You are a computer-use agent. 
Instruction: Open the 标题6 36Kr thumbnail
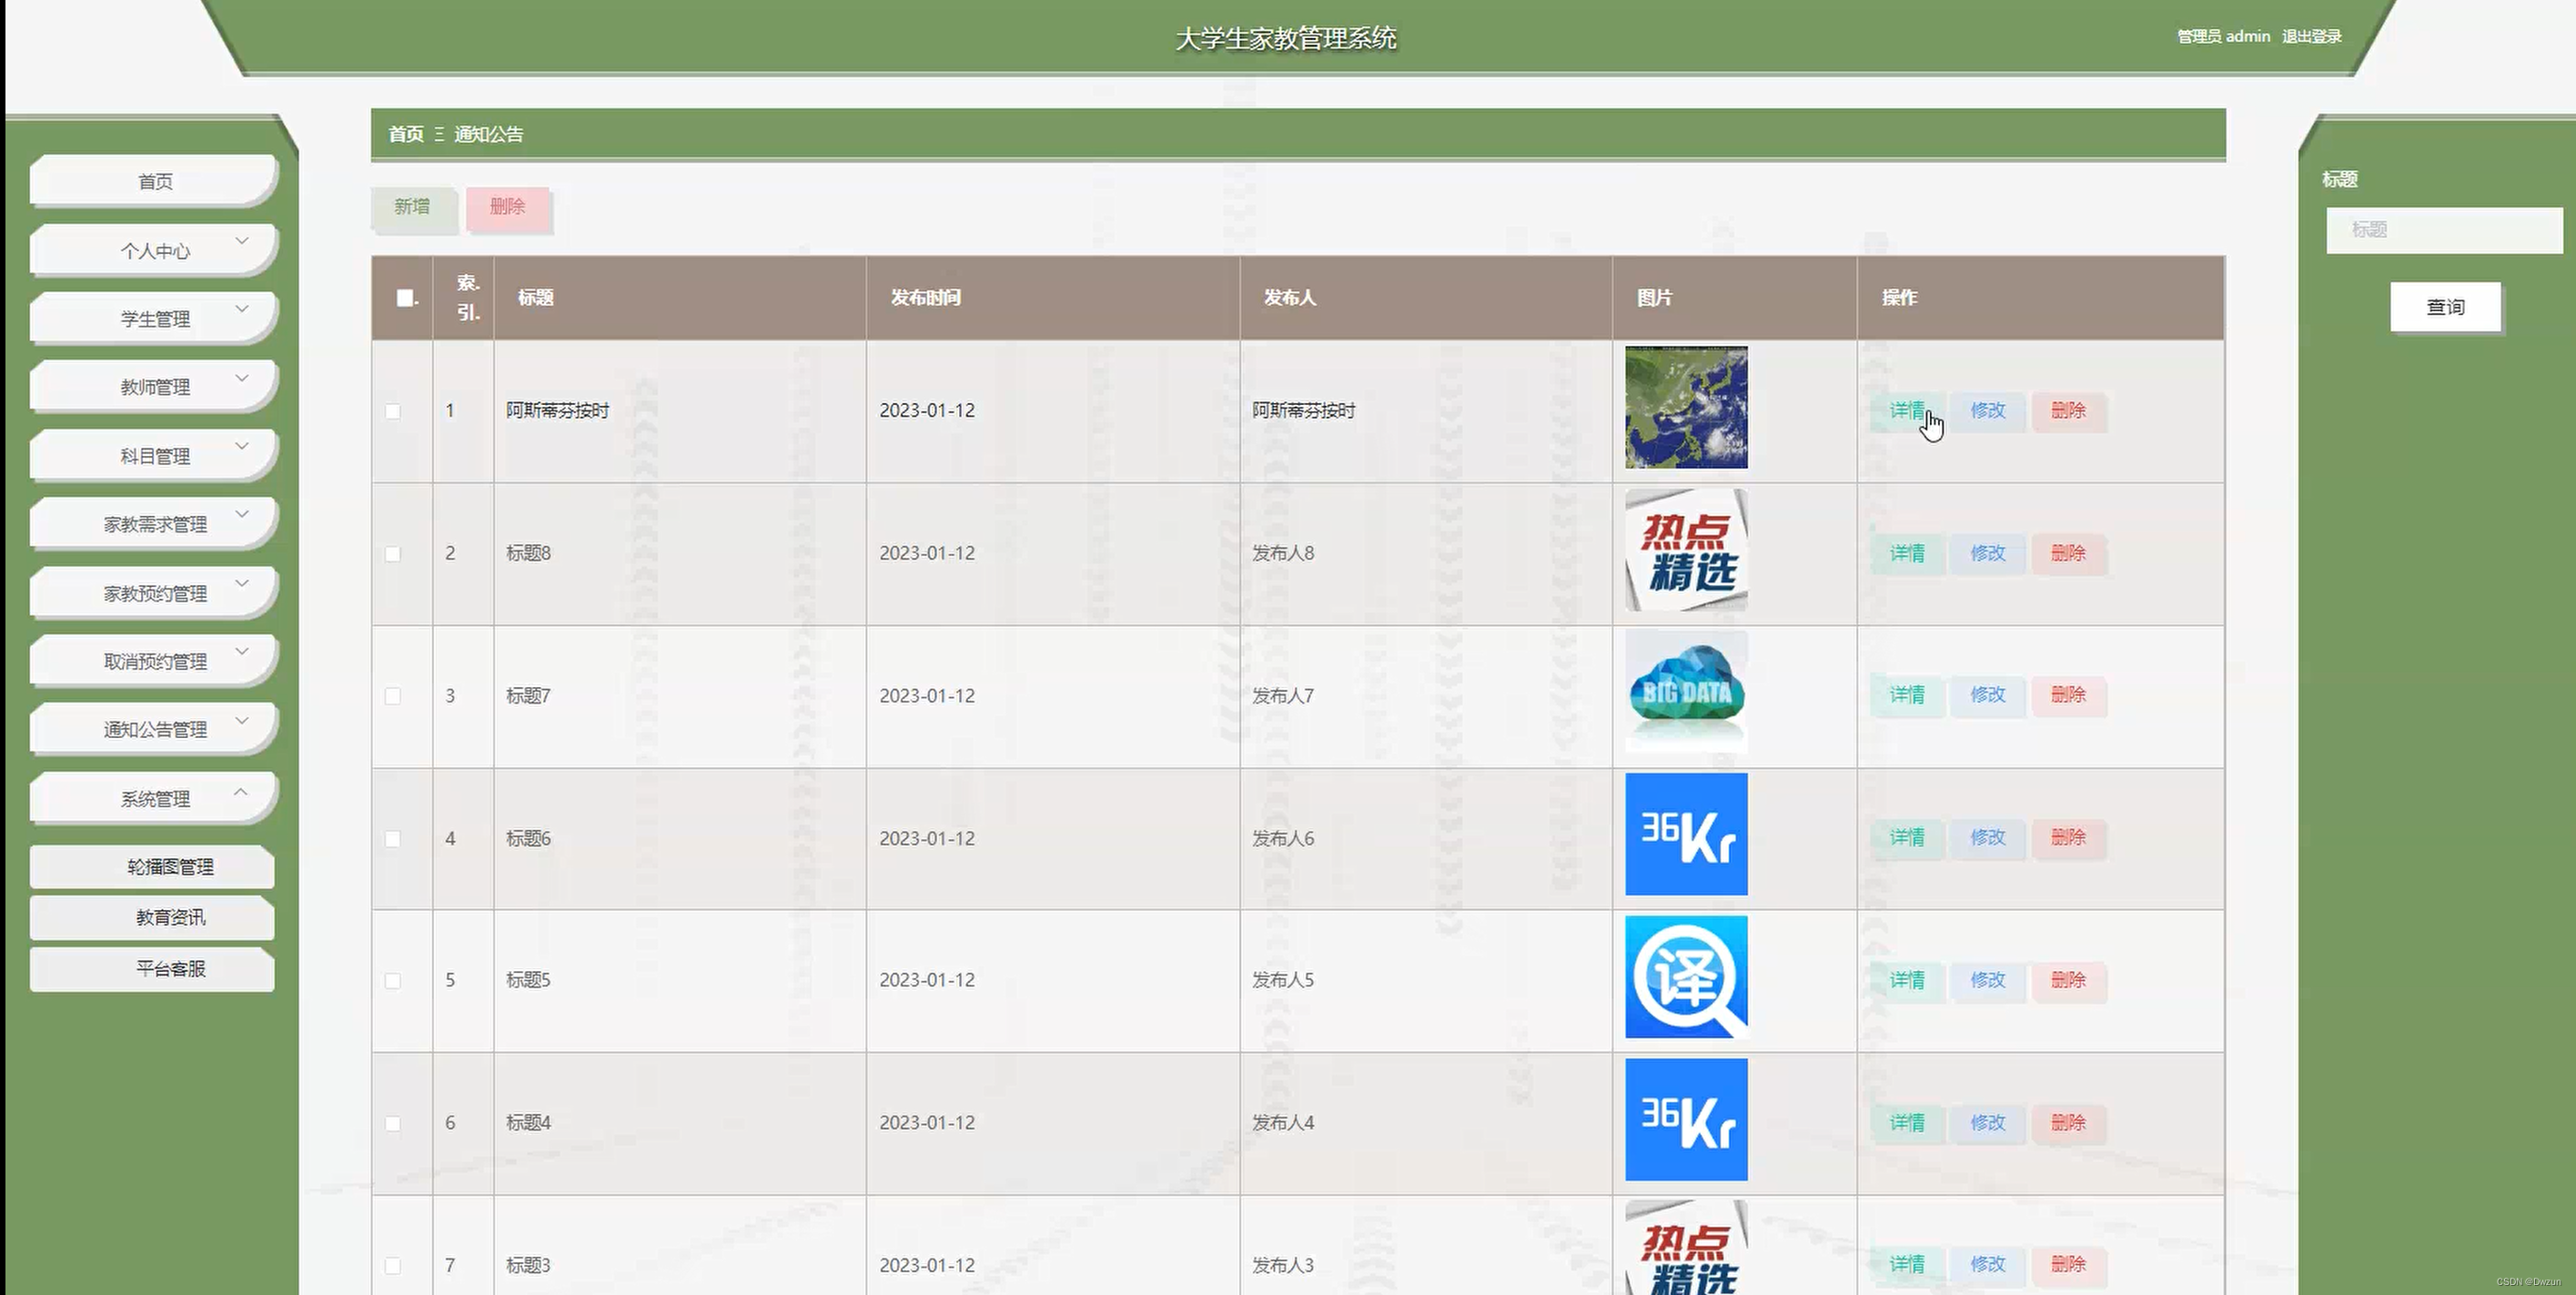tap(1686, 834)
